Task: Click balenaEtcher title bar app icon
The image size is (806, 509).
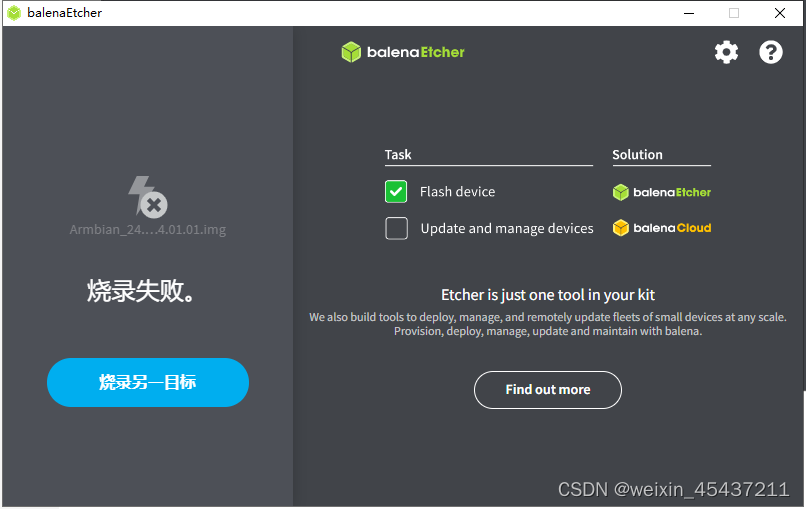Action: 14,13
